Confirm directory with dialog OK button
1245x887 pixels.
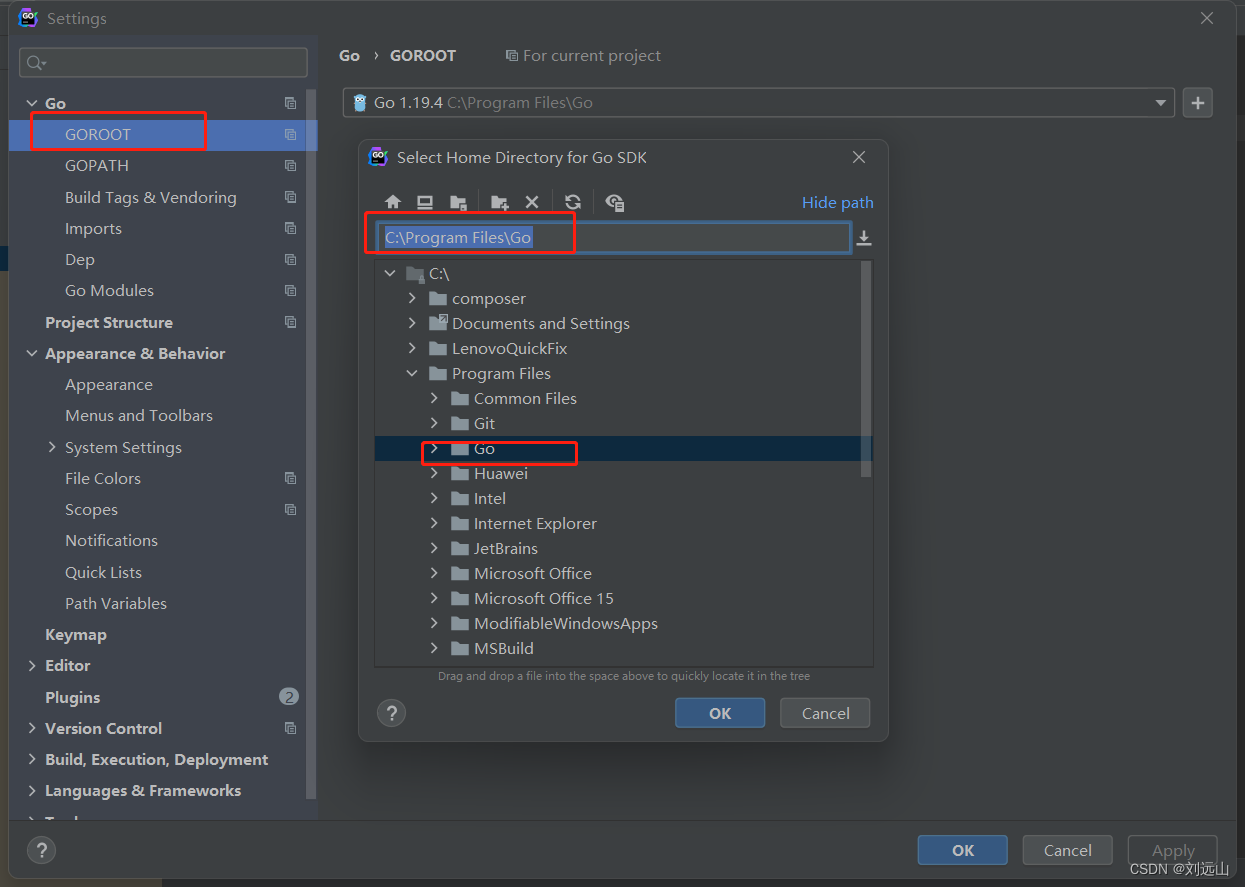[x=720, y=713]
